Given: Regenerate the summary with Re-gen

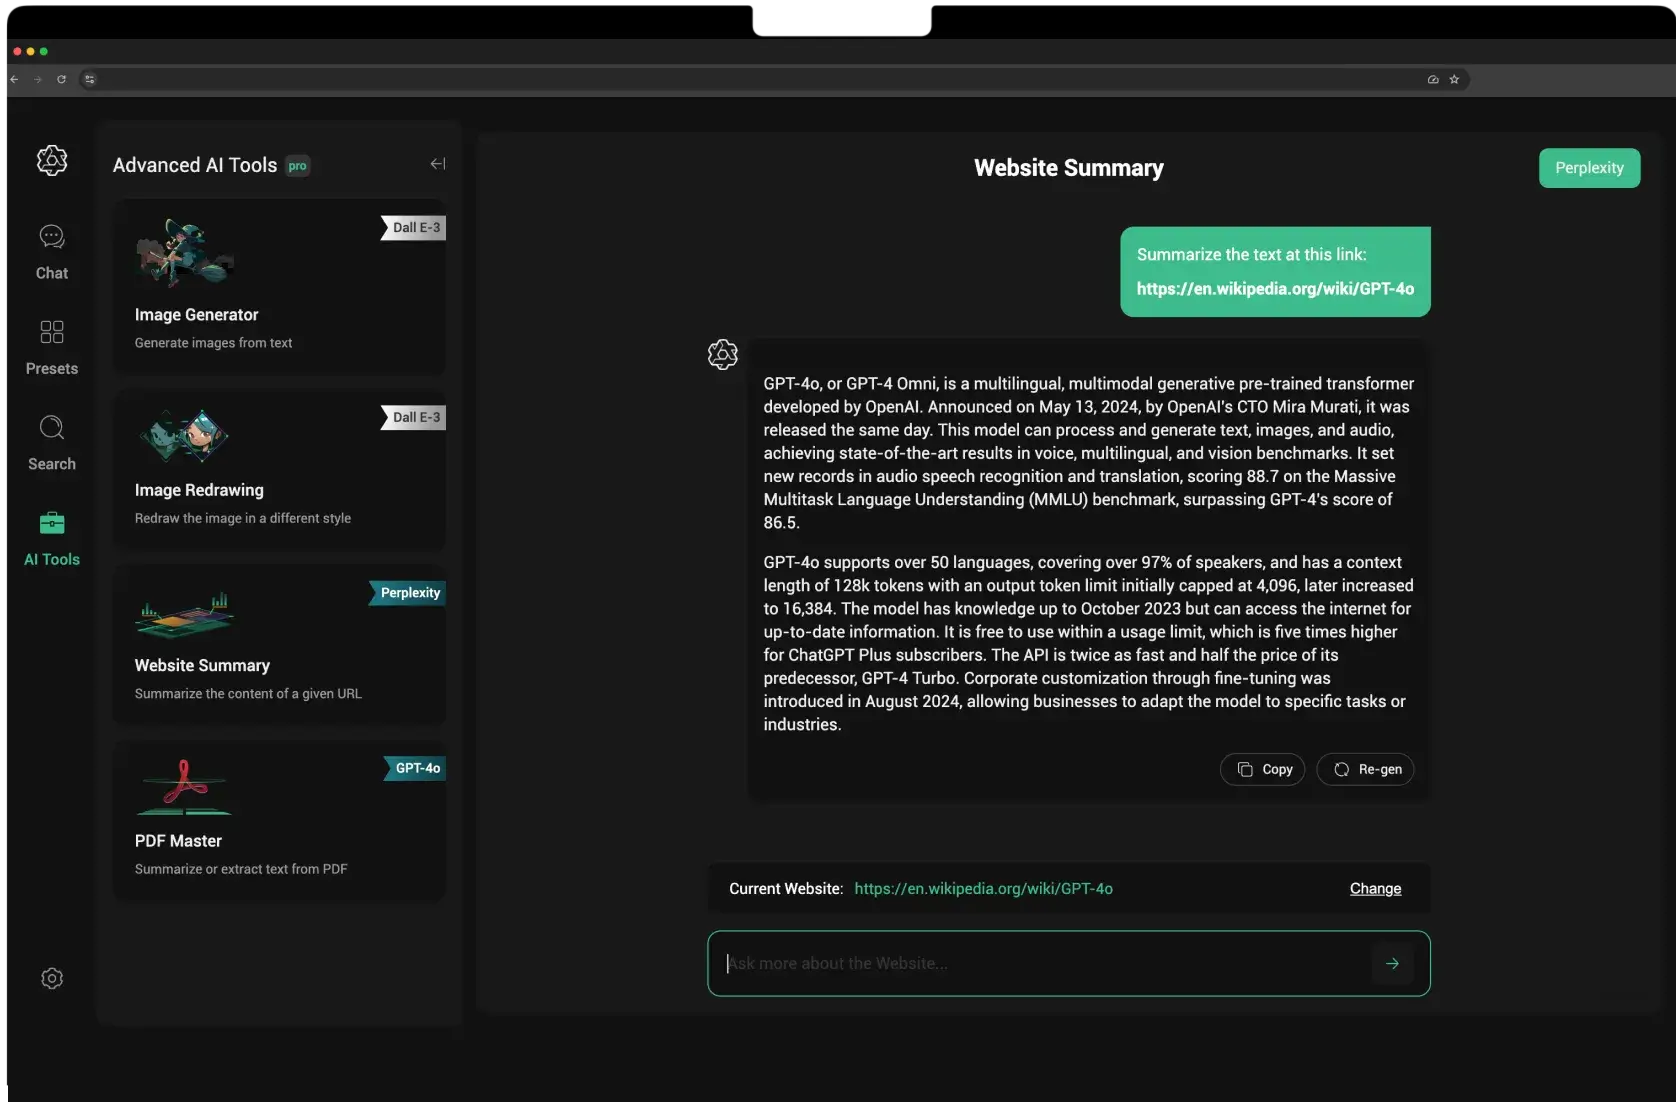Looking at the screenshot, I should [x=1365, y=769].
